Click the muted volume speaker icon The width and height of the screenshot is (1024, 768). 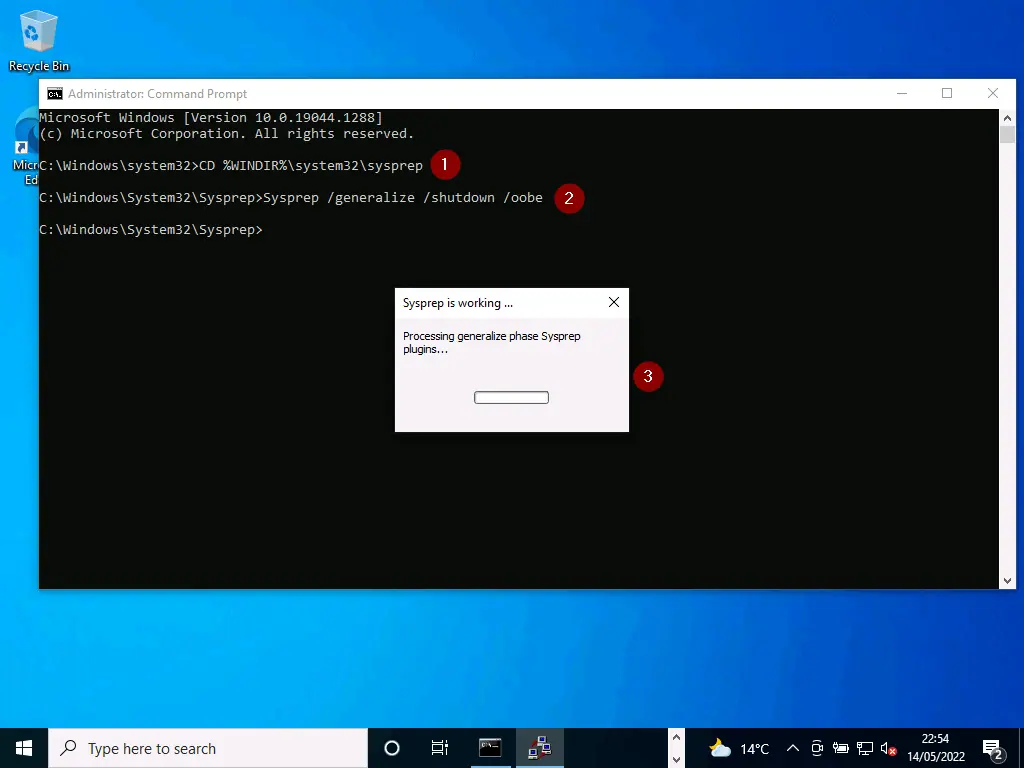[x=888, y=748]
